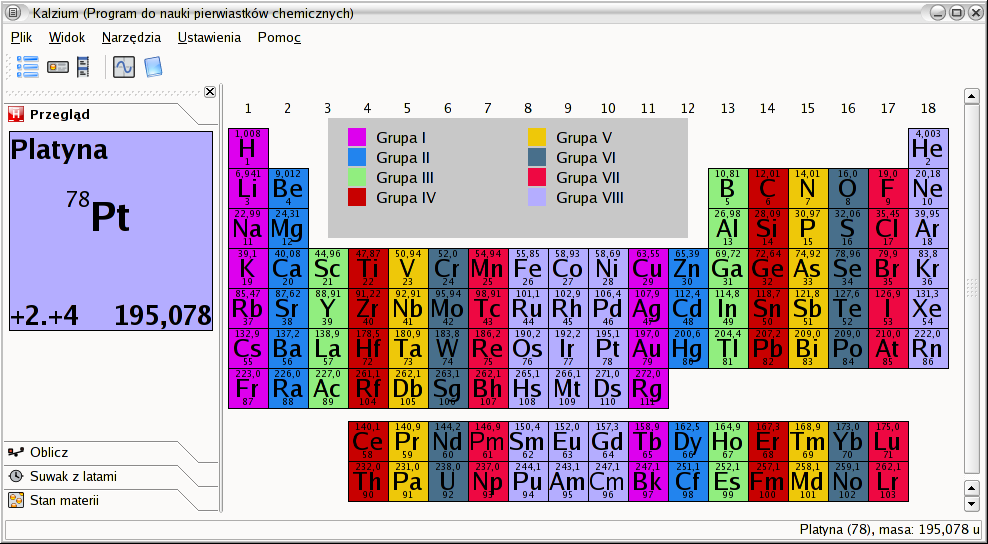
Task: Select the Gold (Au) element cell
Action: (x=648, y=349)
